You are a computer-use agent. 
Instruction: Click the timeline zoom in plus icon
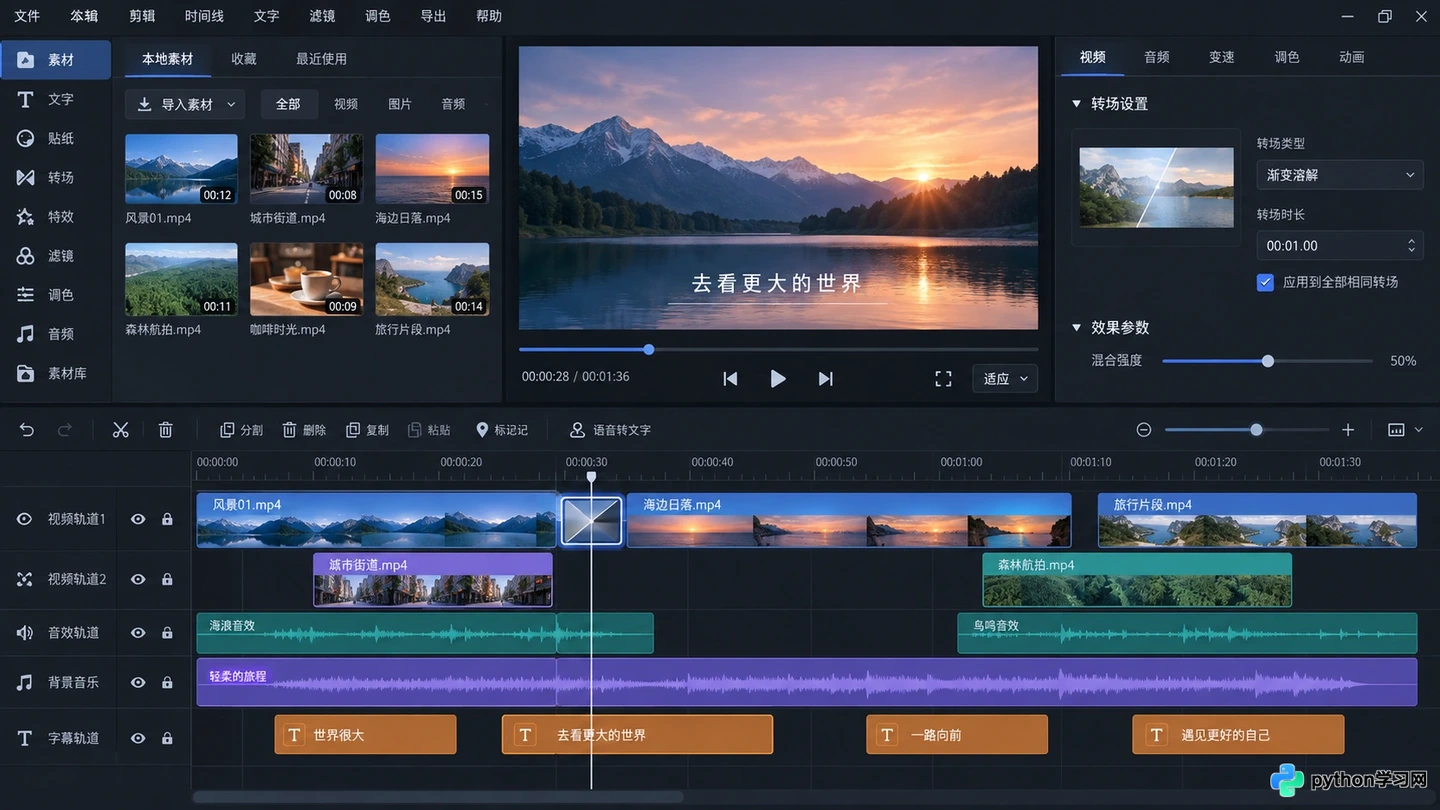(x=1348, y=430)
